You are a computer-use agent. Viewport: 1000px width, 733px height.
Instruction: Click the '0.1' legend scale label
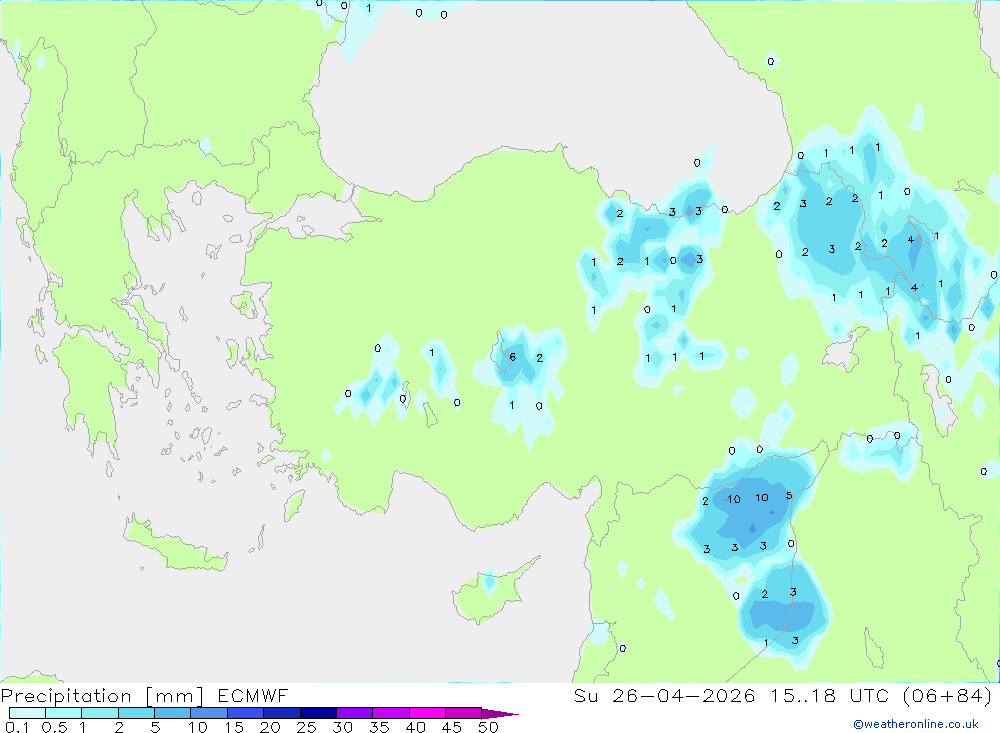click(17, 727)
